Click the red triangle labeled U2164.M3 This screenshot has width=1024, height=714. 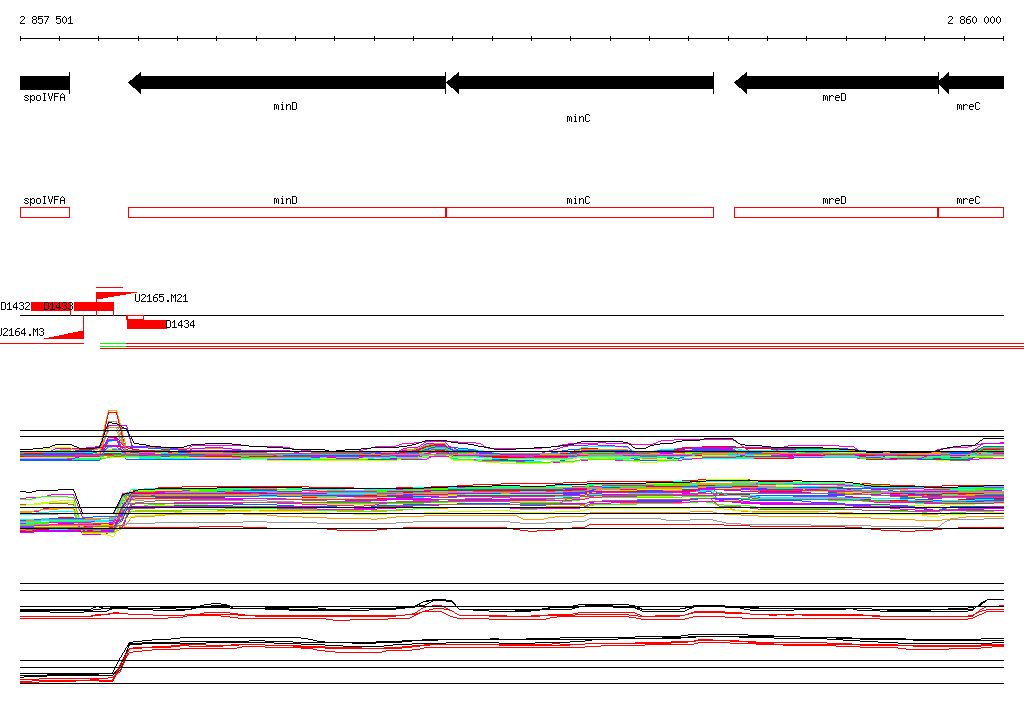coord(64,335)
